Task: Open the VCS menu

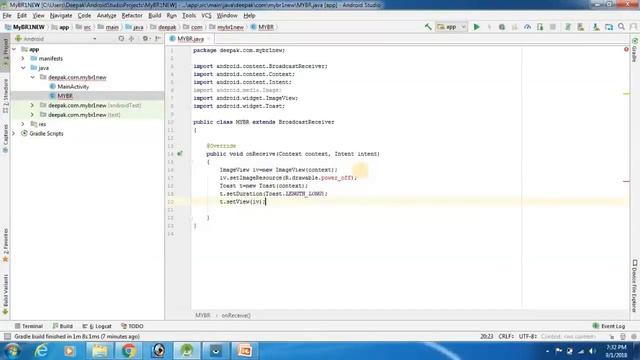Action: click(206, 16)
